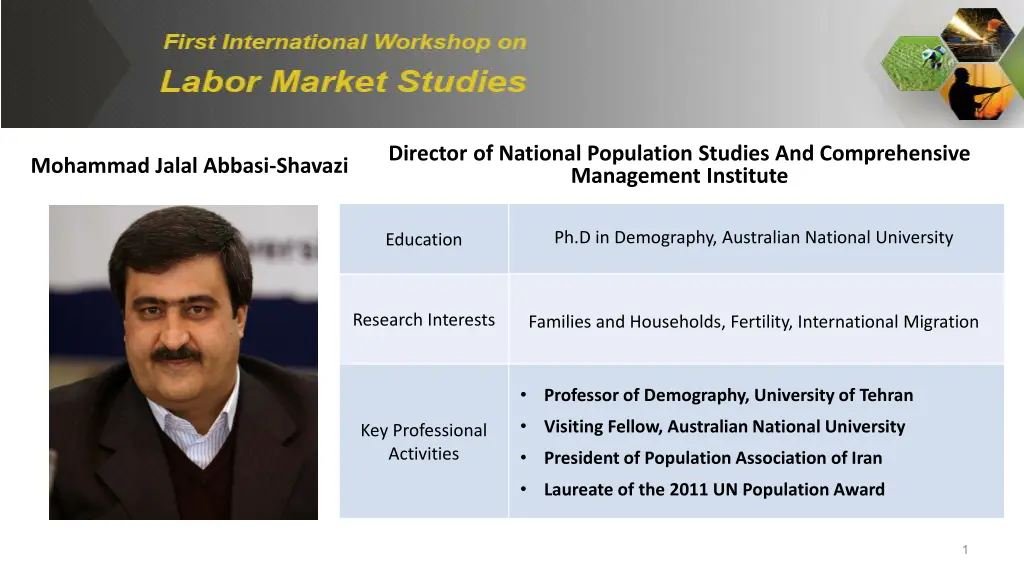The height and width of the screenshot is (576, 1024).
Task: Click the Families and Households research interests text
Action: (x=753, y=322)
